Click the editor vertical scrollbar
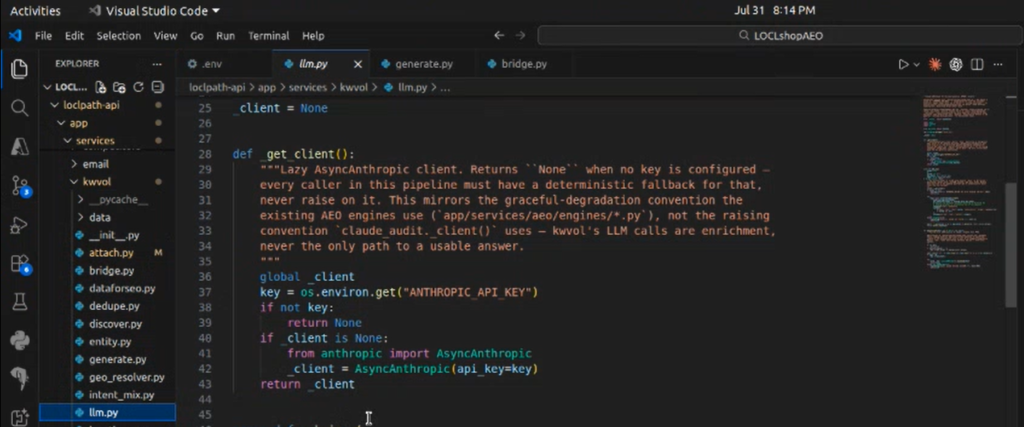Viewport: 1024px width, 427px height. click(1011, 245)
